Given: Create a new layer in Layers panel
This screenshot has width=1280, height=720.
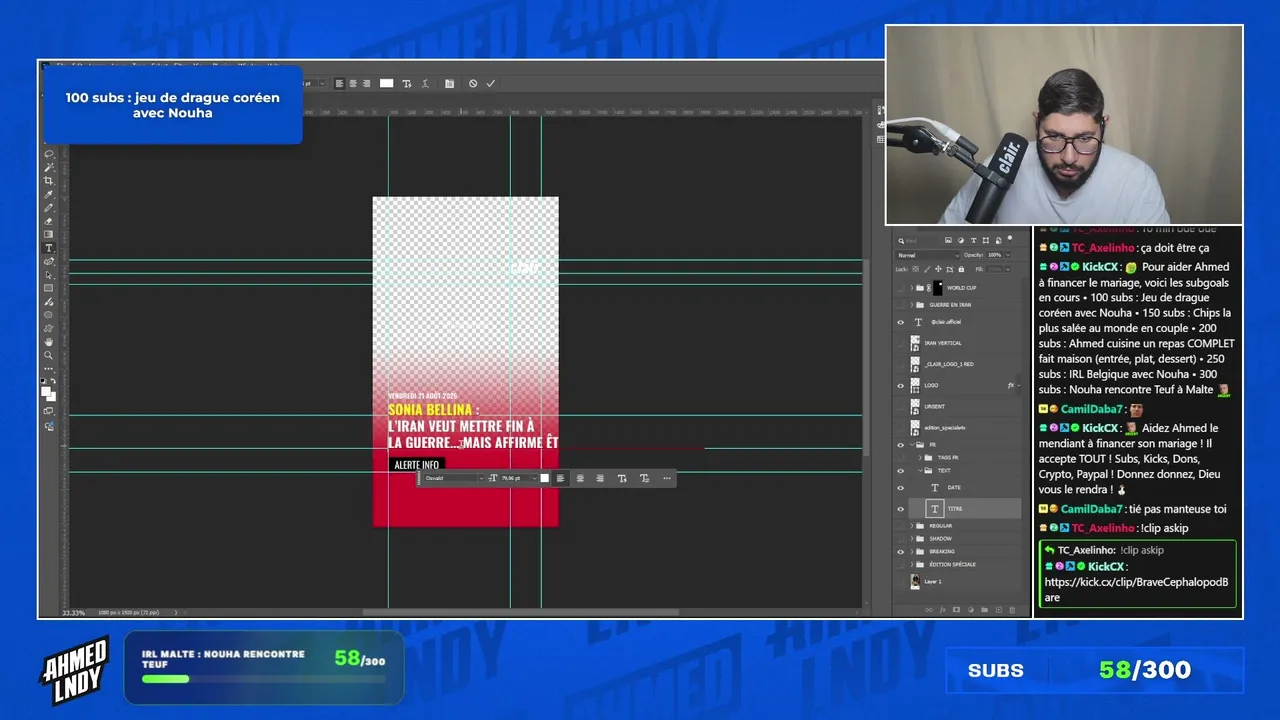Looking at the screenshot, I should [998, 609].
